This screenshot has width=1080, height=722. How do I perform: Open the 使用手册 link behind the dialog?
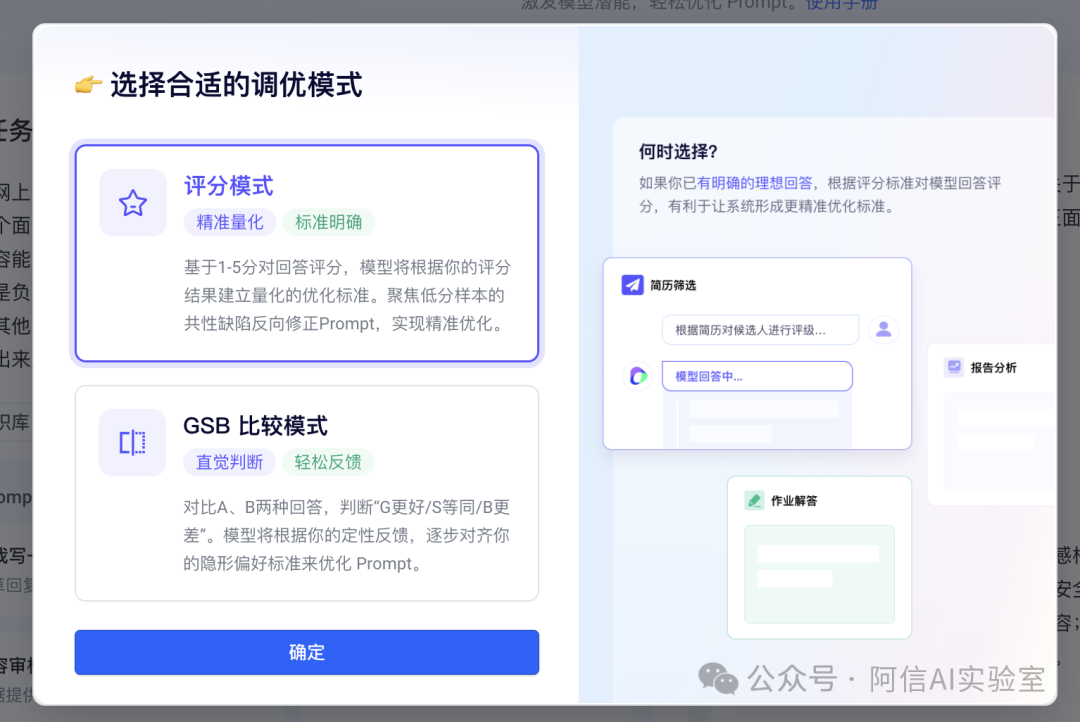click(842, 5)
